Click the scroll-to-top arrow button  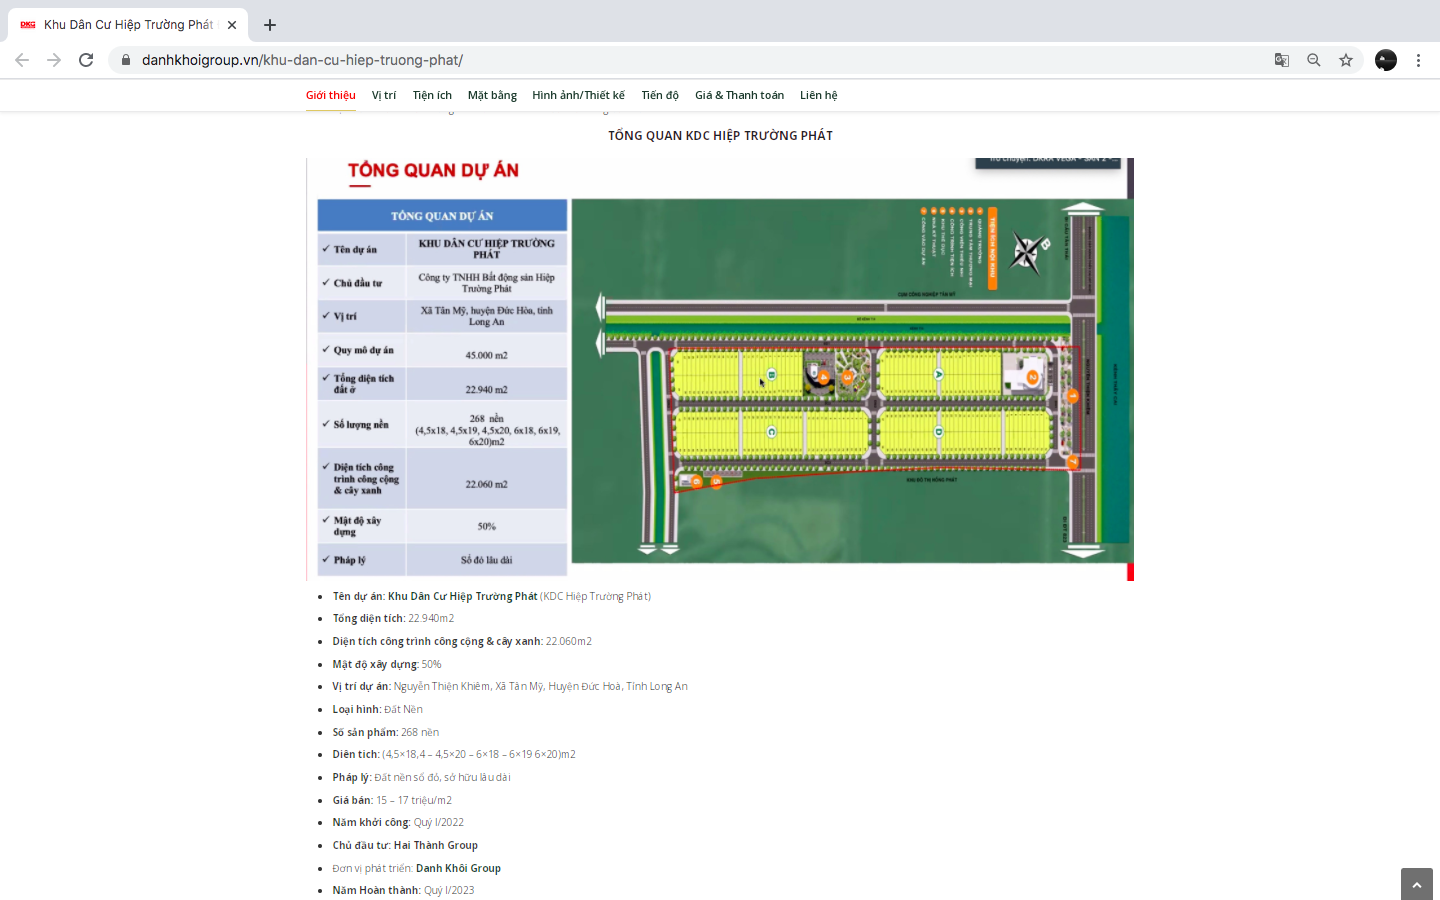click(x=1416, y=885)
